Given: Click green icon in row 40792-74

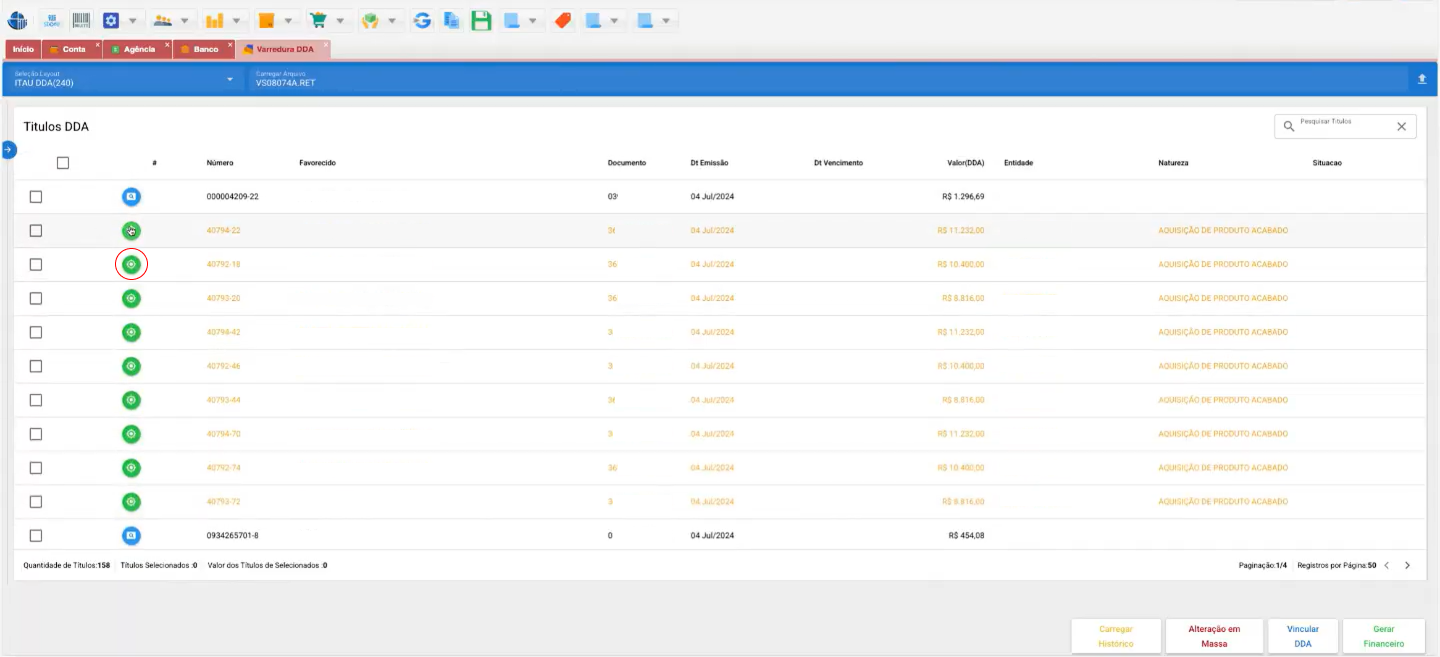Looking at the screenshot, I should coord(131,468).
